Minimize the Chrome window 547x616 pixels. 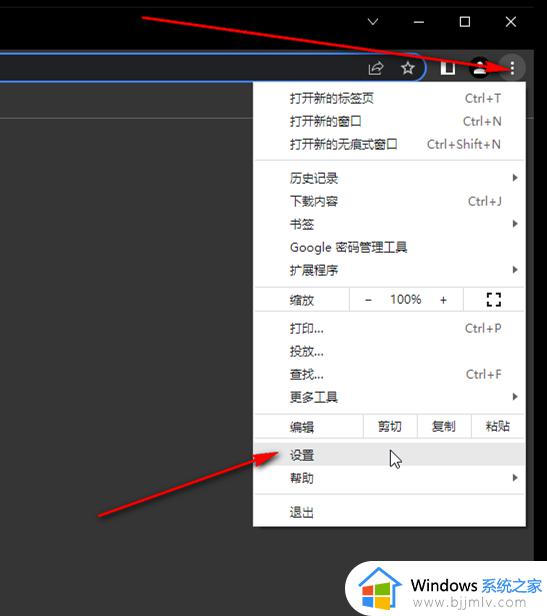point(419,22)
